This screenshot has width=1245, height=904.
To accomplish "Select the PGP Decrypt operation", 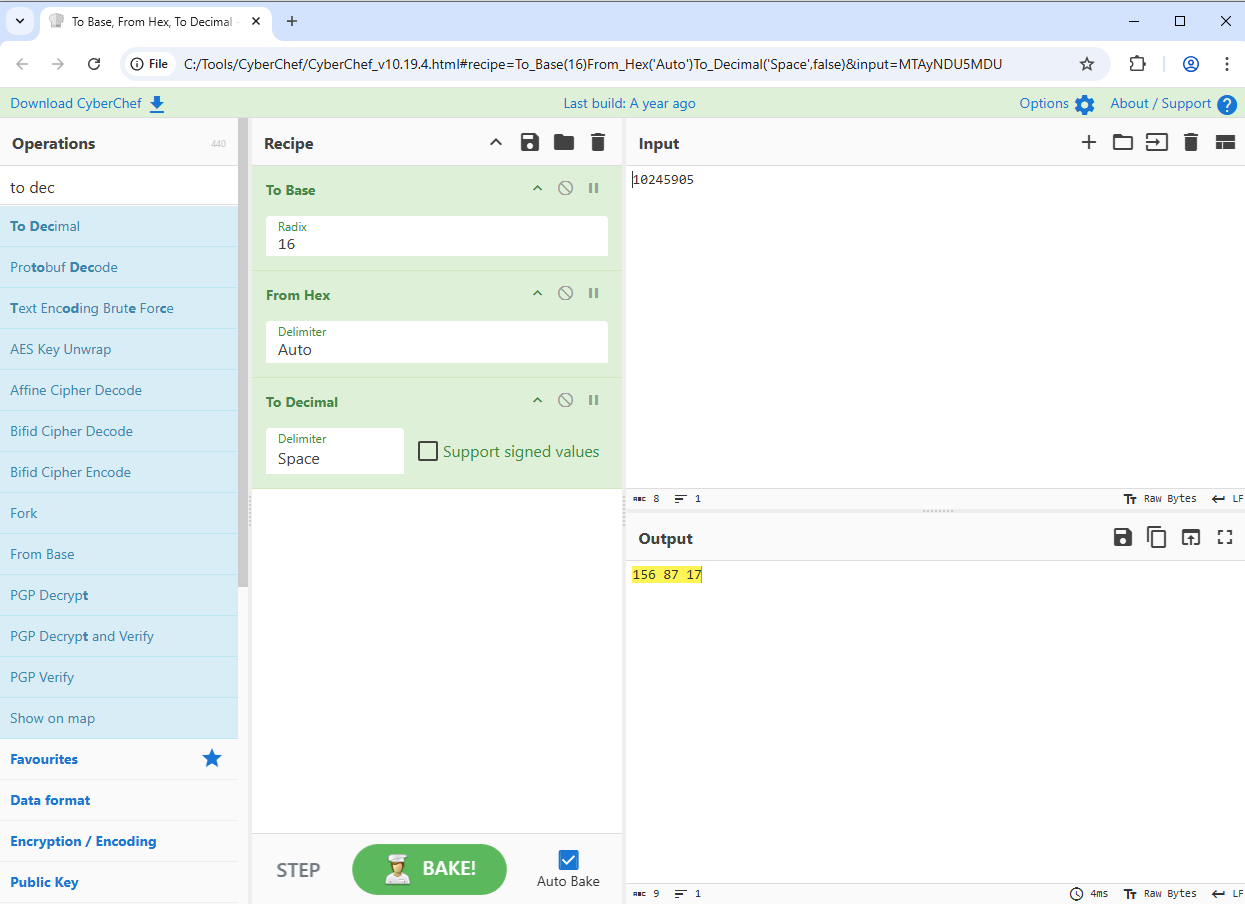I will pos(119,595).
